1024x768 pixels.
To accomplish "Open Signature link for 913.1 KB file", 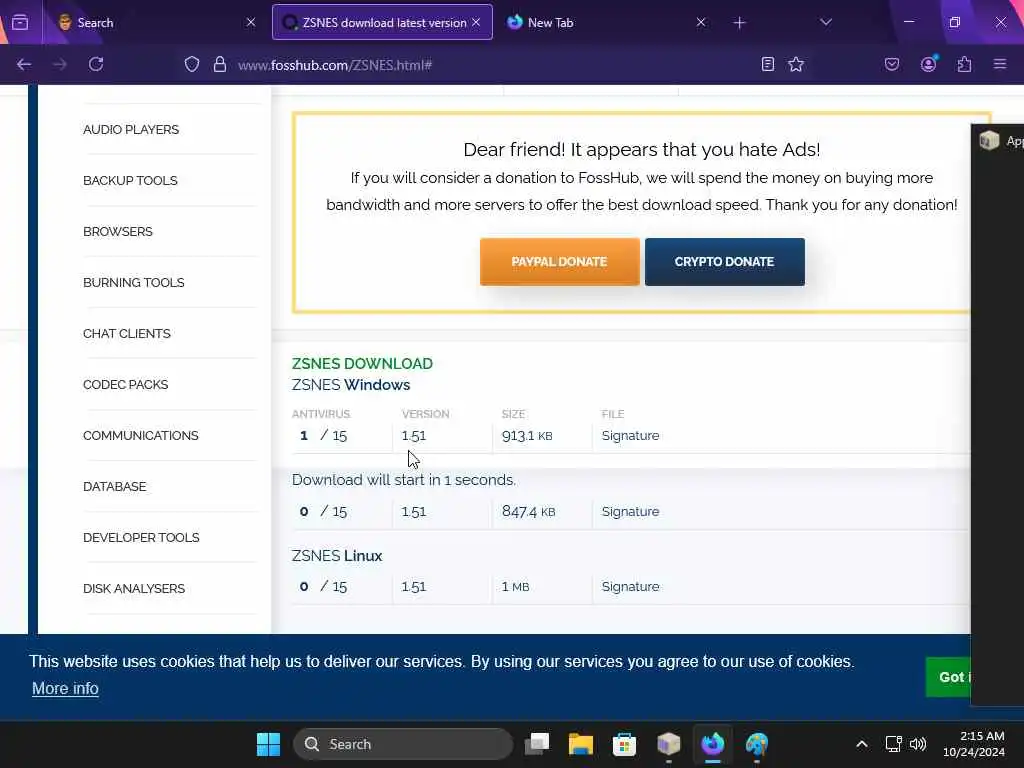I will (x=630, y=436).
